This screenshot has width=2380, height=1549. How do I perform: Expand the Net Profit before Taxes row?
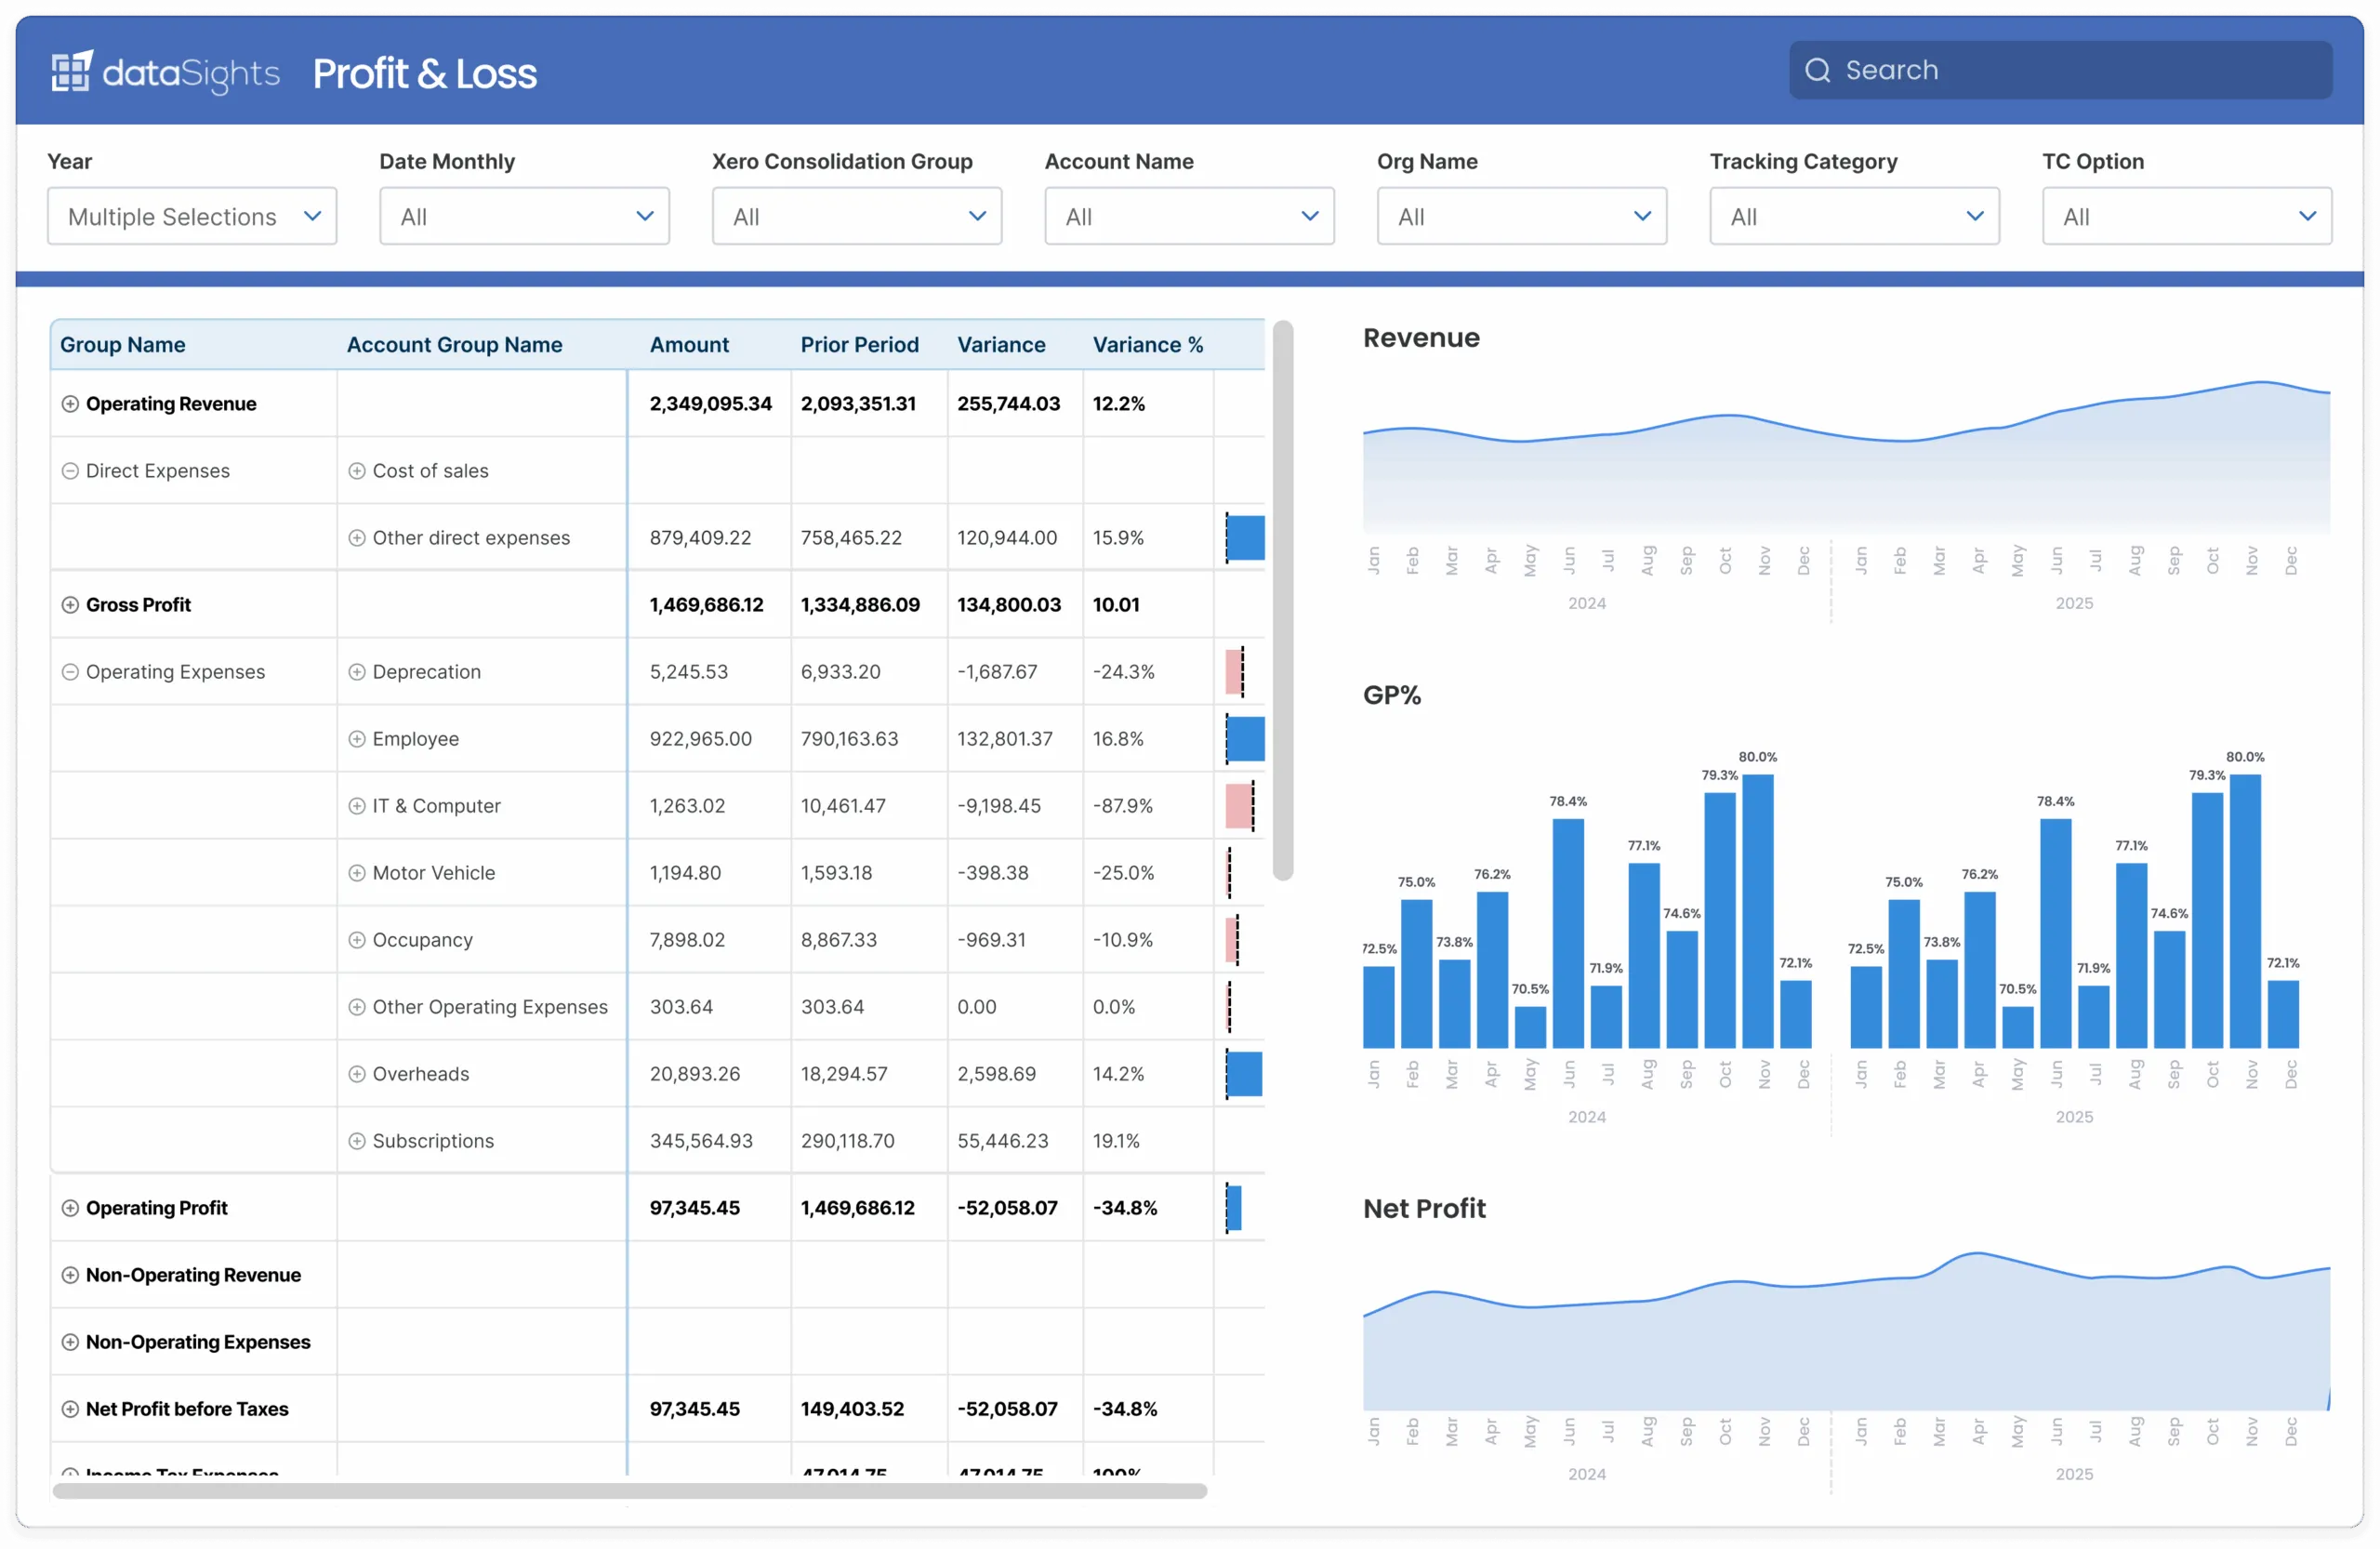click(x=70, y=1409)
